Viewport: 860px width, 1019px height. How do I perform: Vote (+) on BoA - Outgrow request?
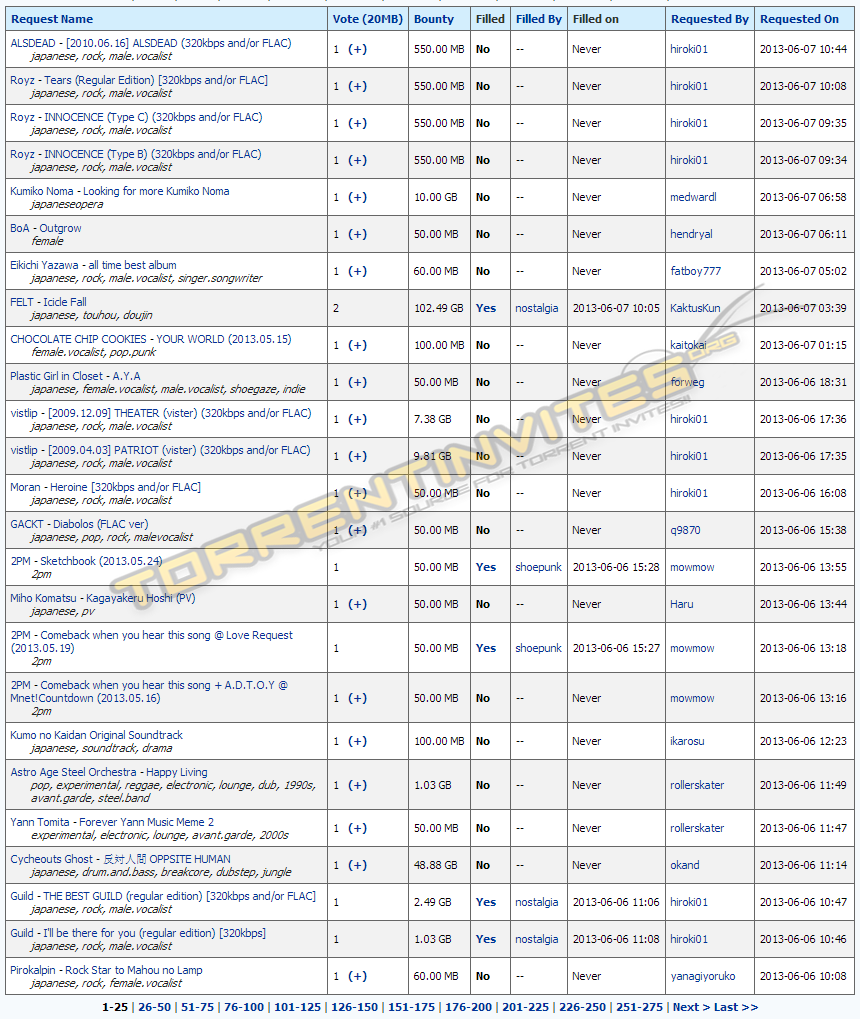click(x=358, y=235)
